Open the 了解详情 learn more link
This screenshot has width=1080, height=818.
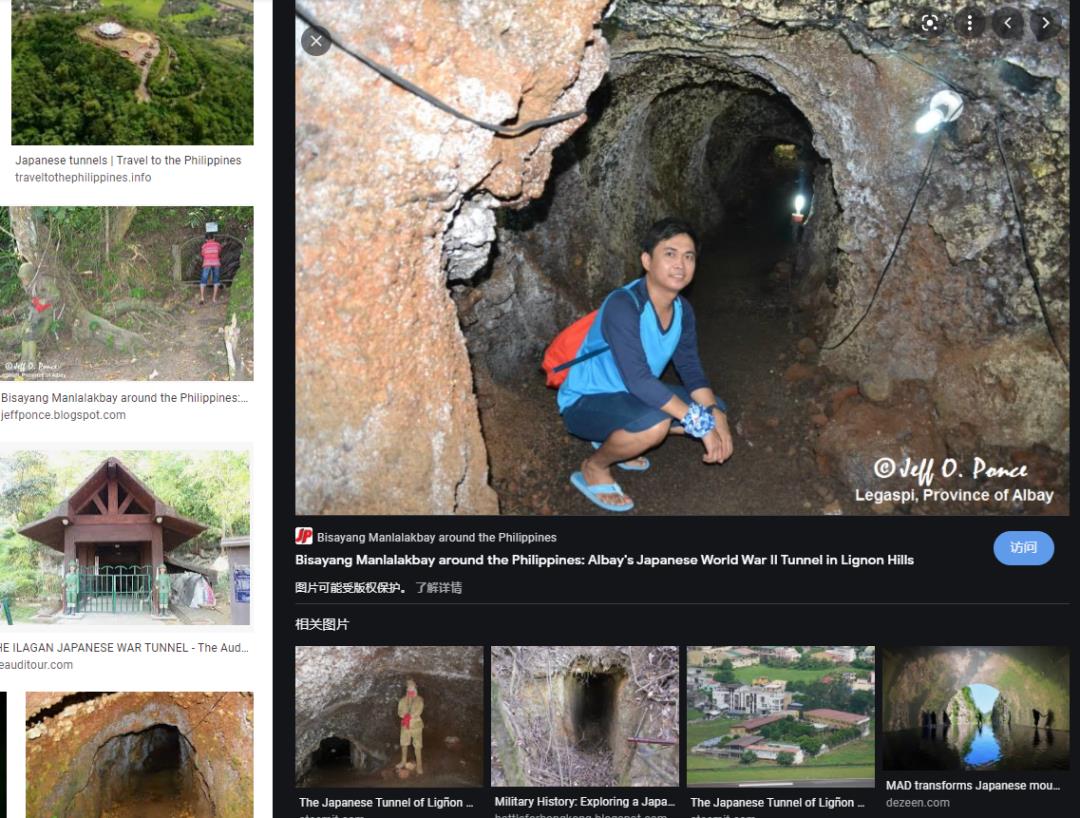click(438, 587)
